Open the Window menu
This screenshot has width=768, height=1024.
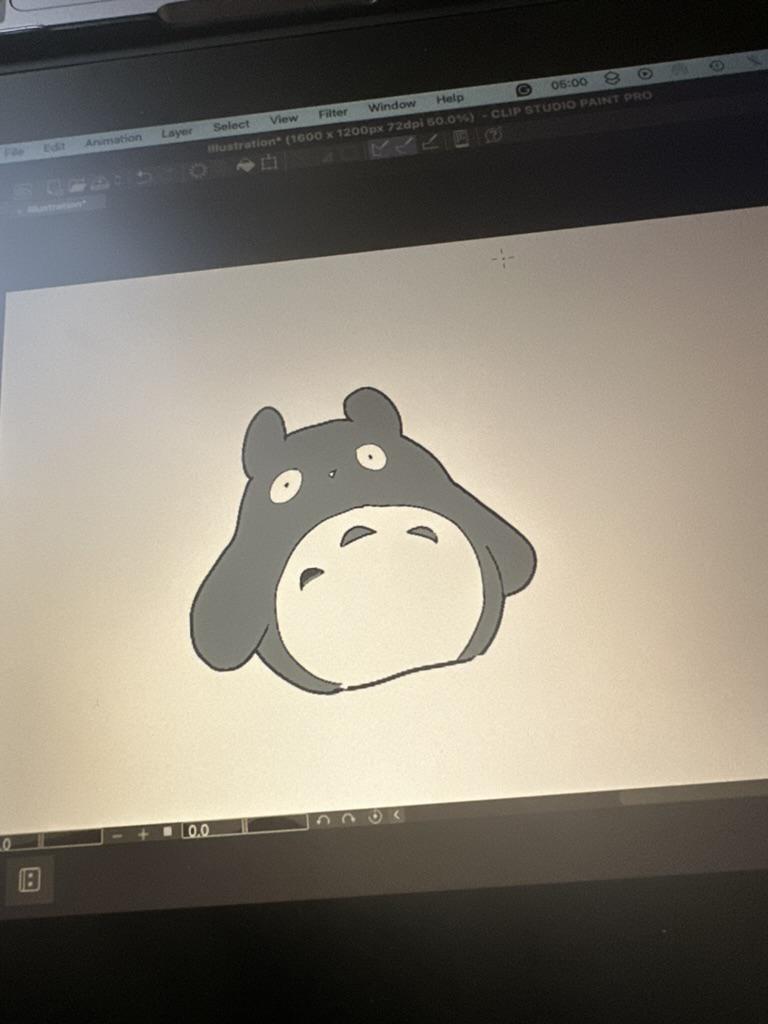391,106
